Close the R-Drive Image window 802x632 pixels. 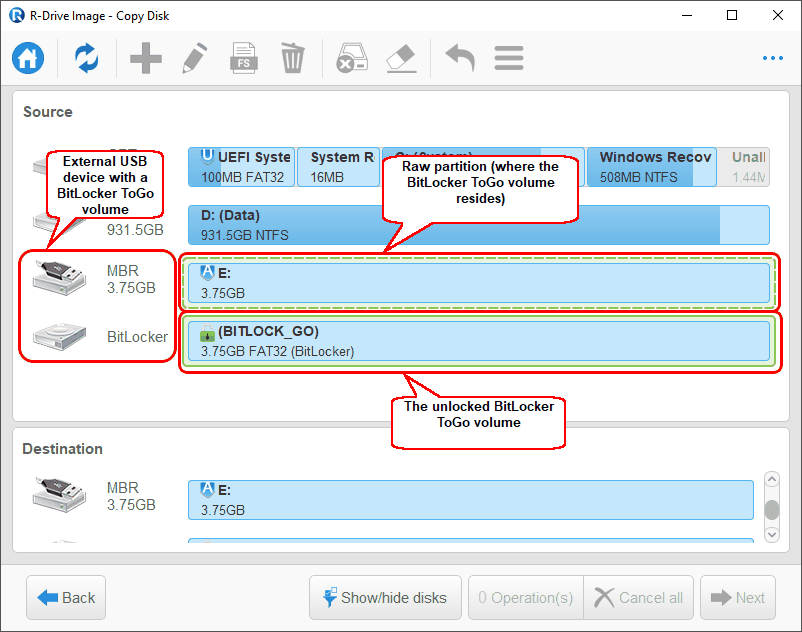[x=778, y=15]
